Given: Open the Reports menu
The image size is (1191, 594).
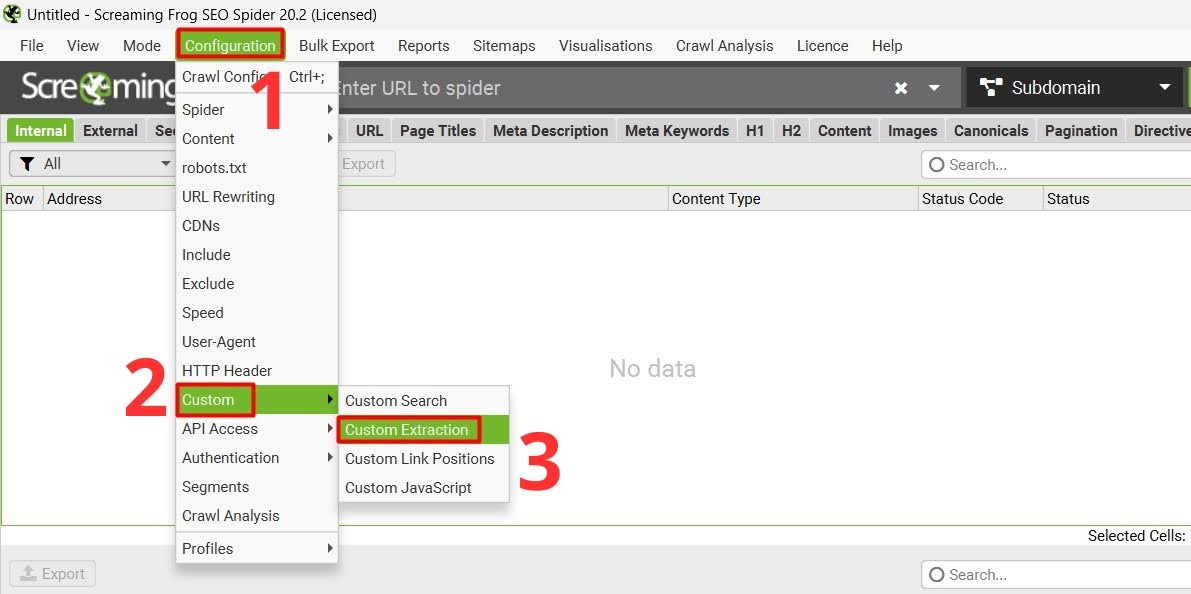Looking at the screenshot, I should [x=424, y=46].
